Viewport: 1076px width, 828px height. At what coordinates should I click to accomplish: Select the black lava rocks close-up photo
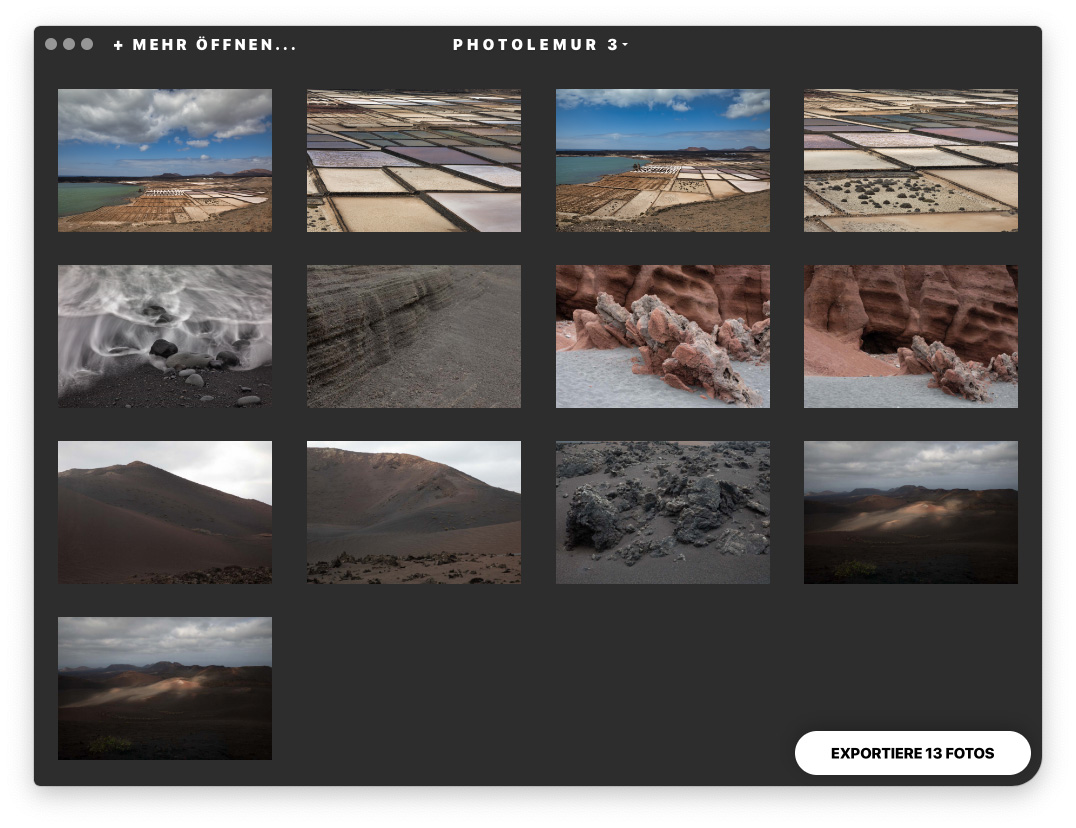[662, 512]
